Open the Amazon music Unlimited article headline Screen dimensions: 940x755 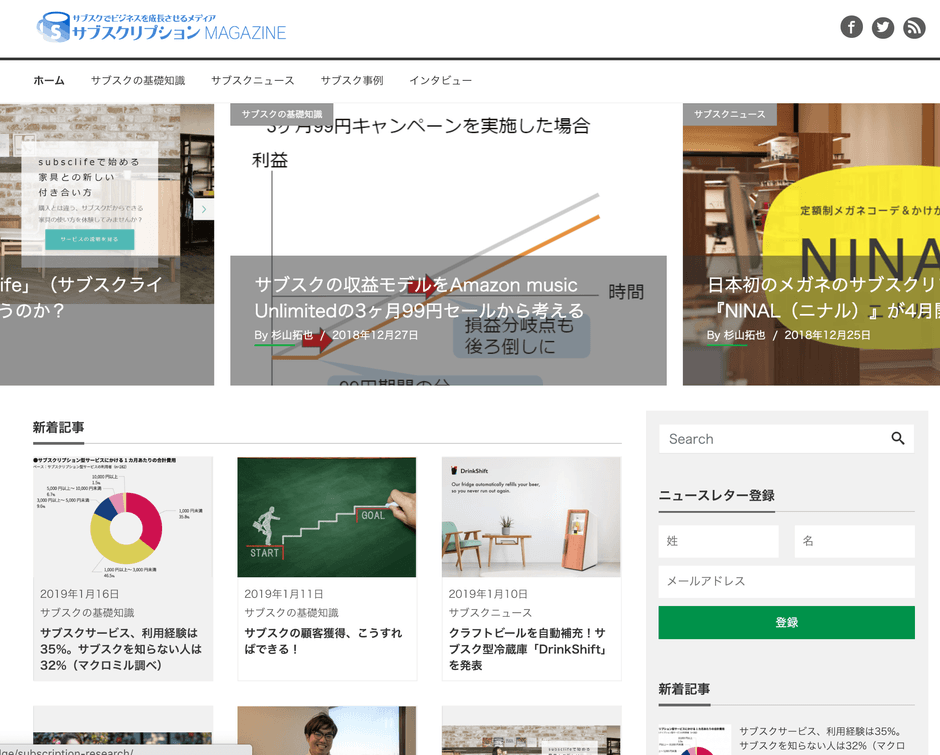pos(419,298)
